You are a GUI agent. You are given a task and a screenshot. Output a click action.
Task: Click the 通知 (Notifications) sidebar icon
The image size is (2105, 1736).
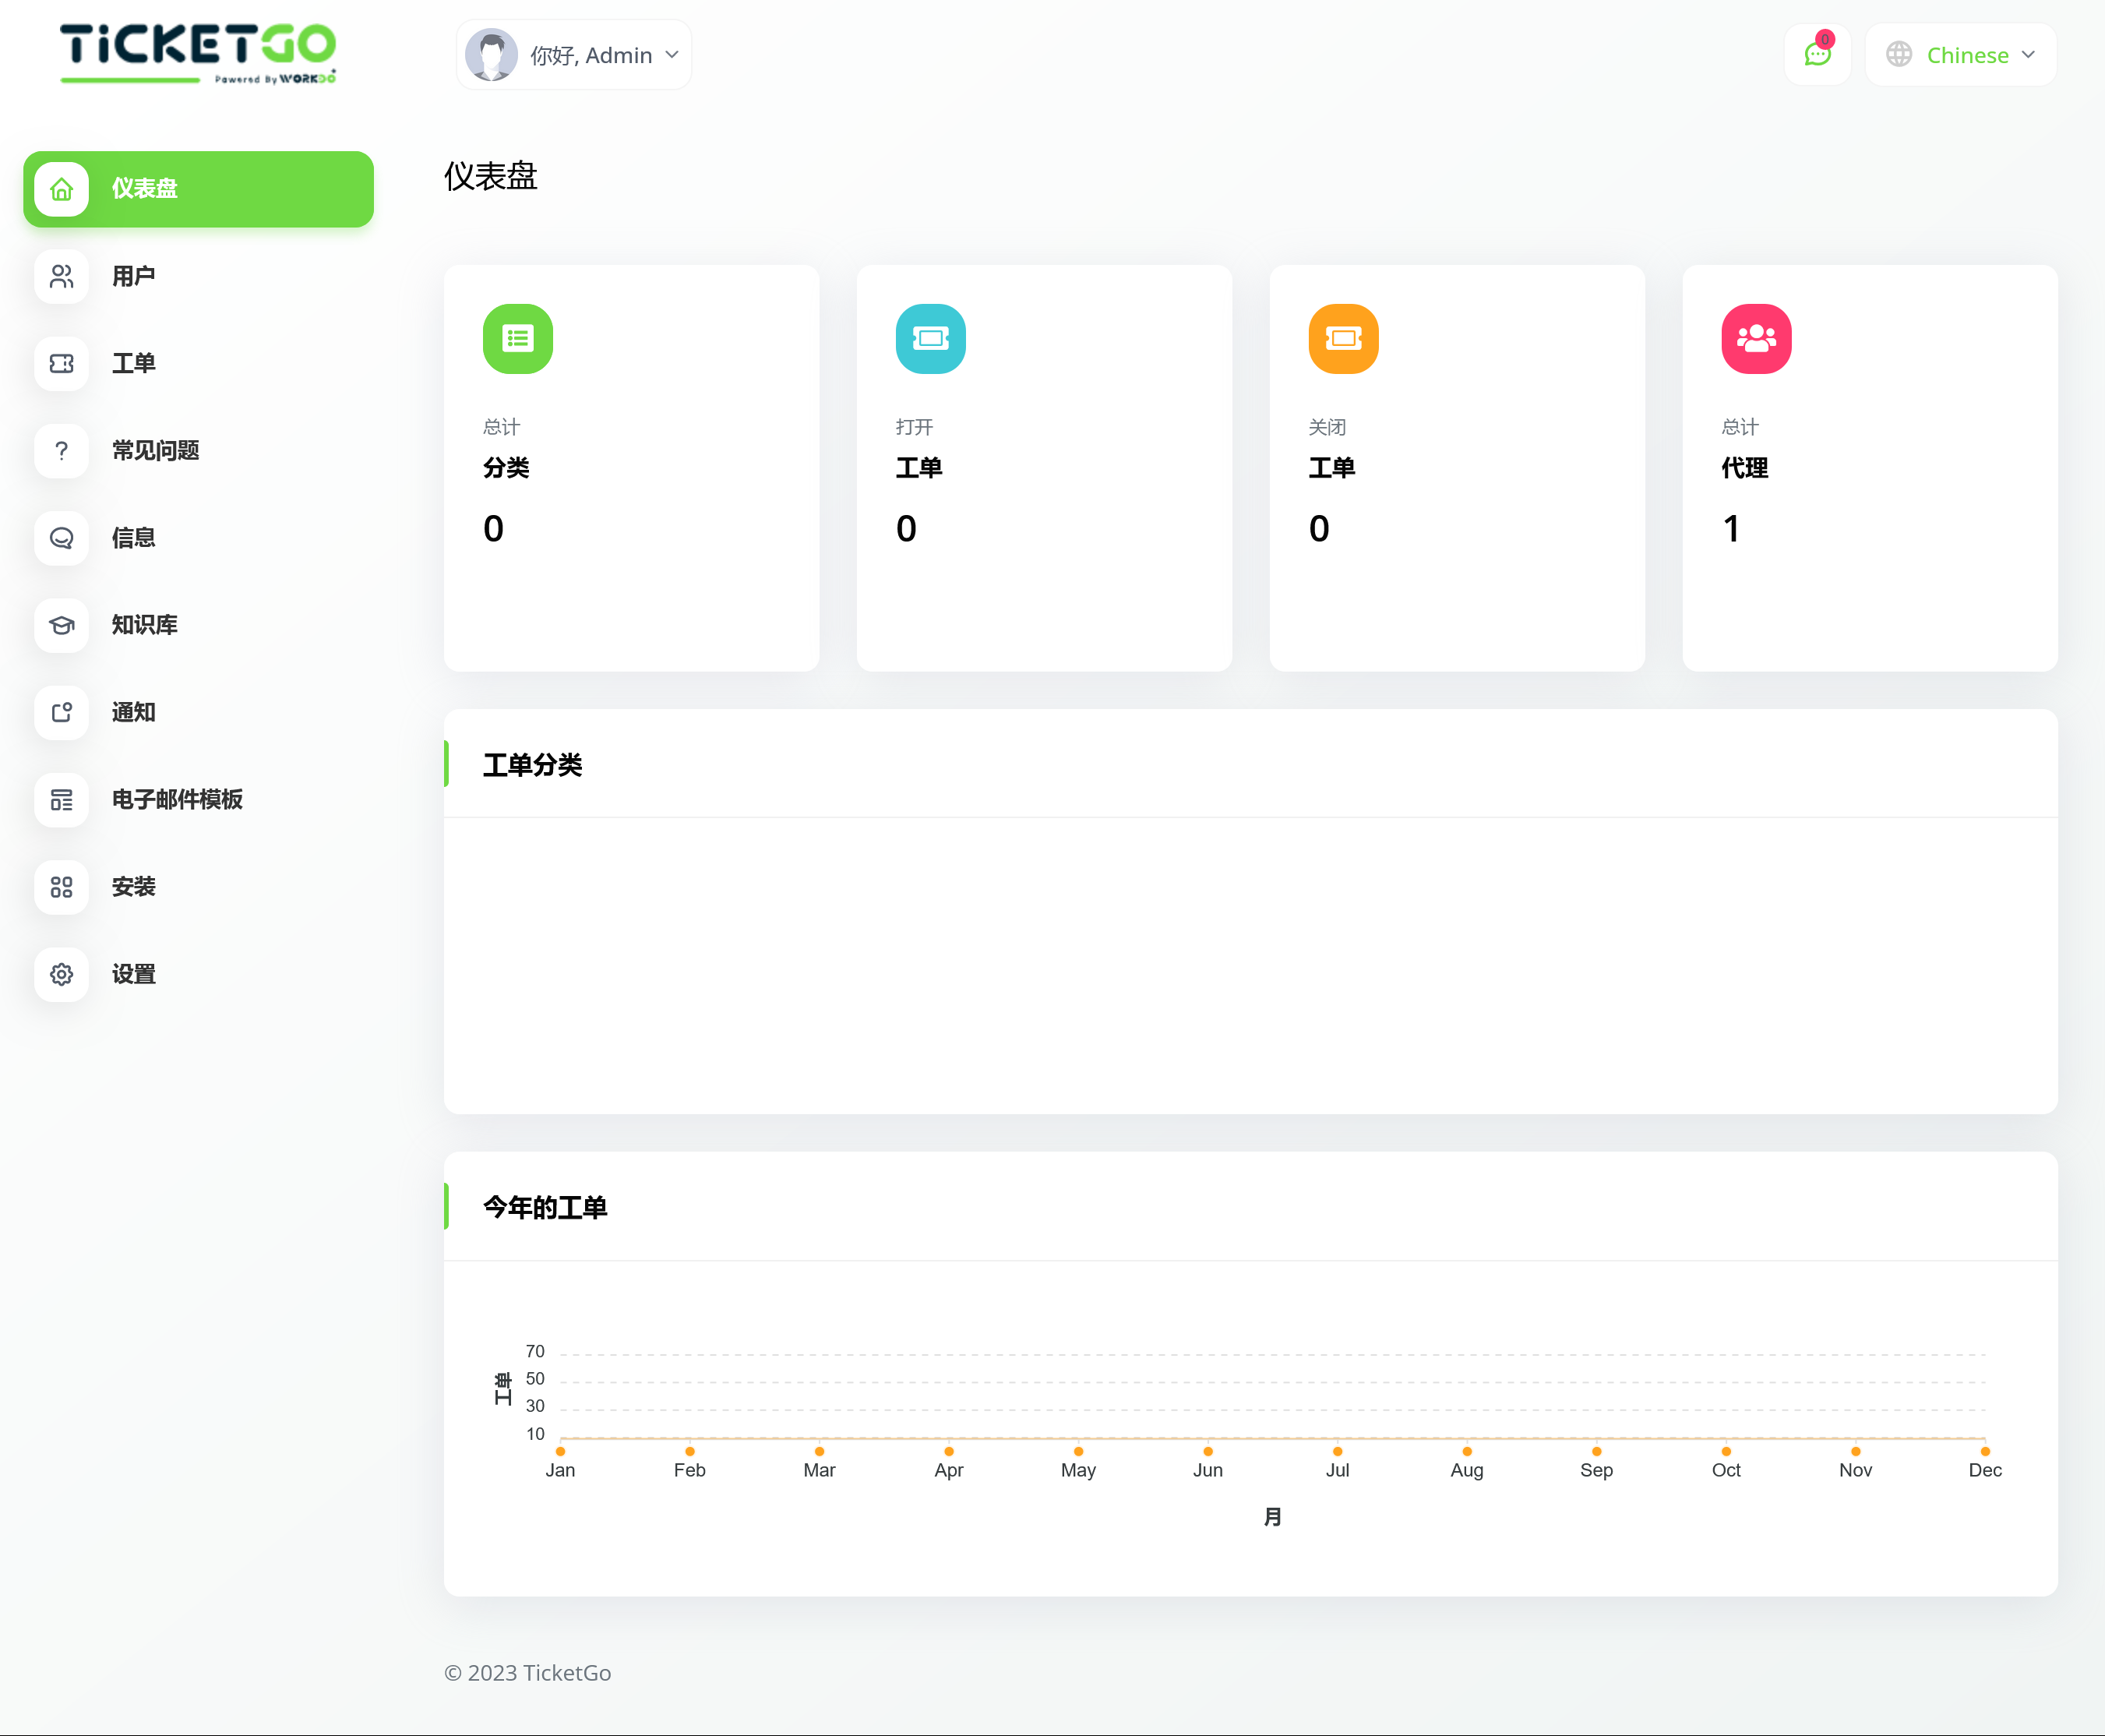tap(63, 711)
